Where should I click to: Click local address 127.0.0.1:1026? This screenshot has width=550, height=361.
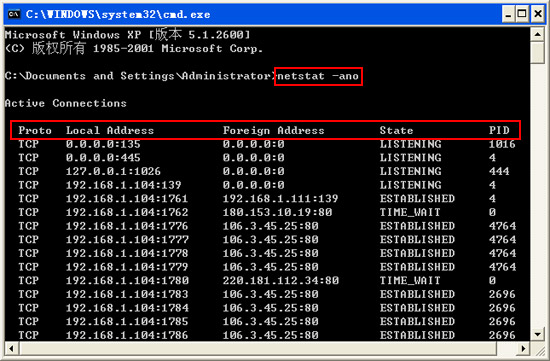pyautogui.click(x=113, y=171)
